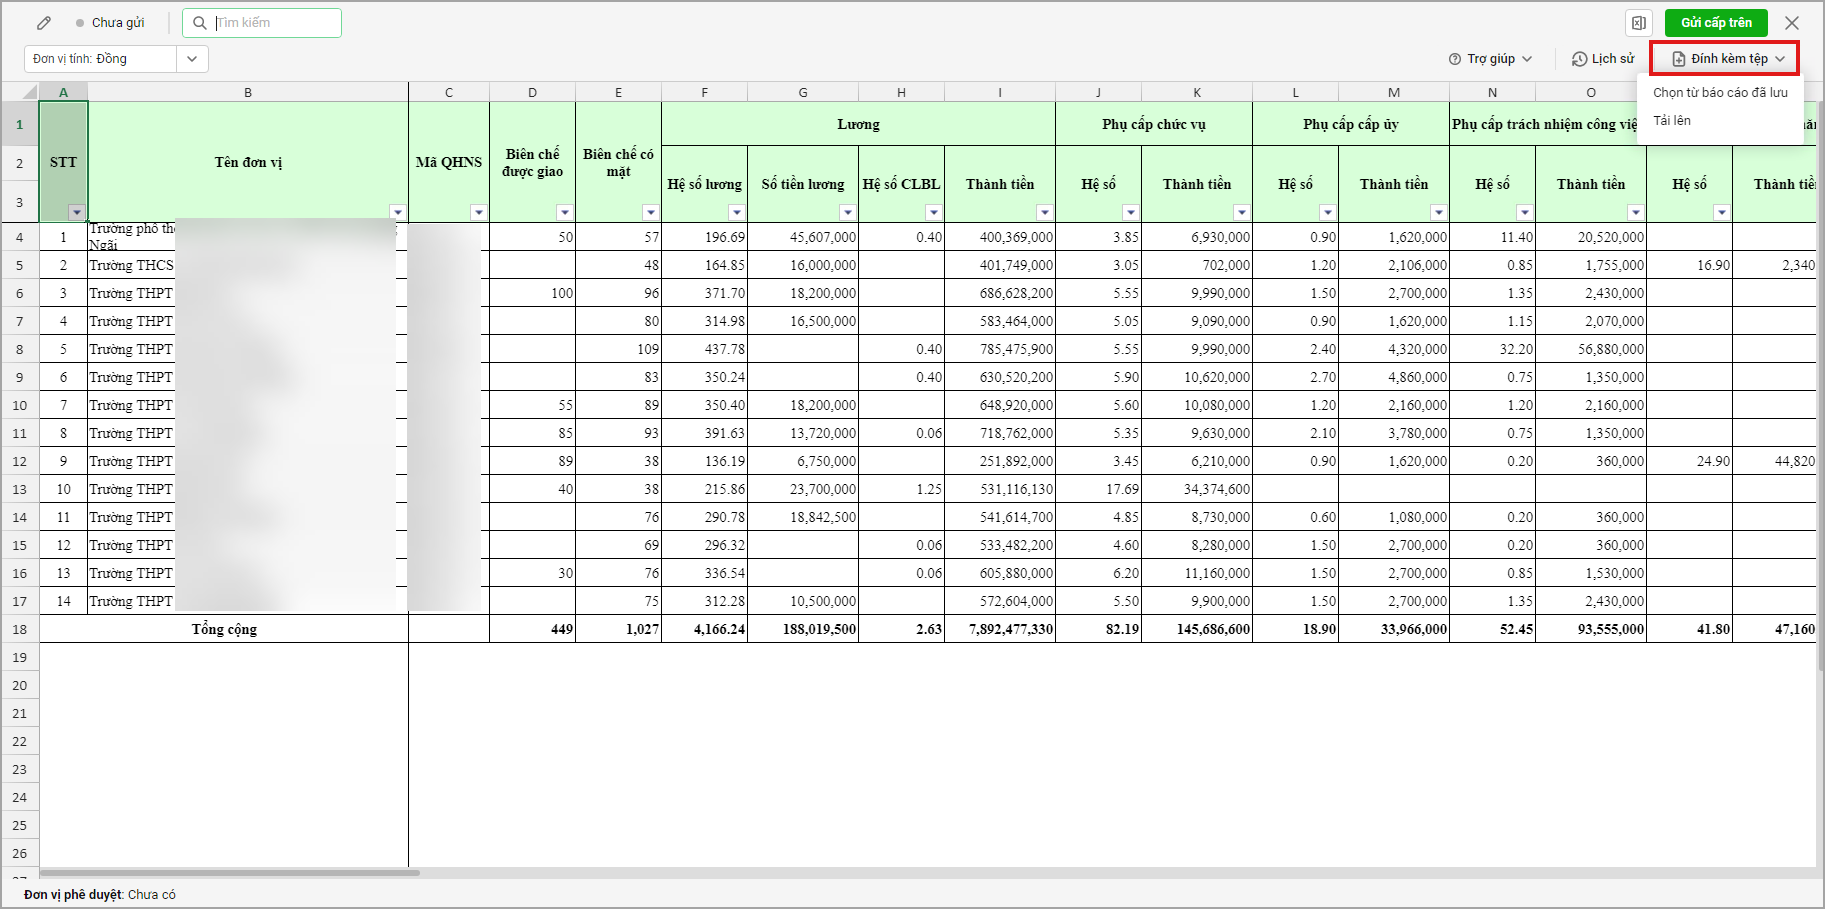
Task: Open filter on Hệ số lương column
Action: pos(736,212)
